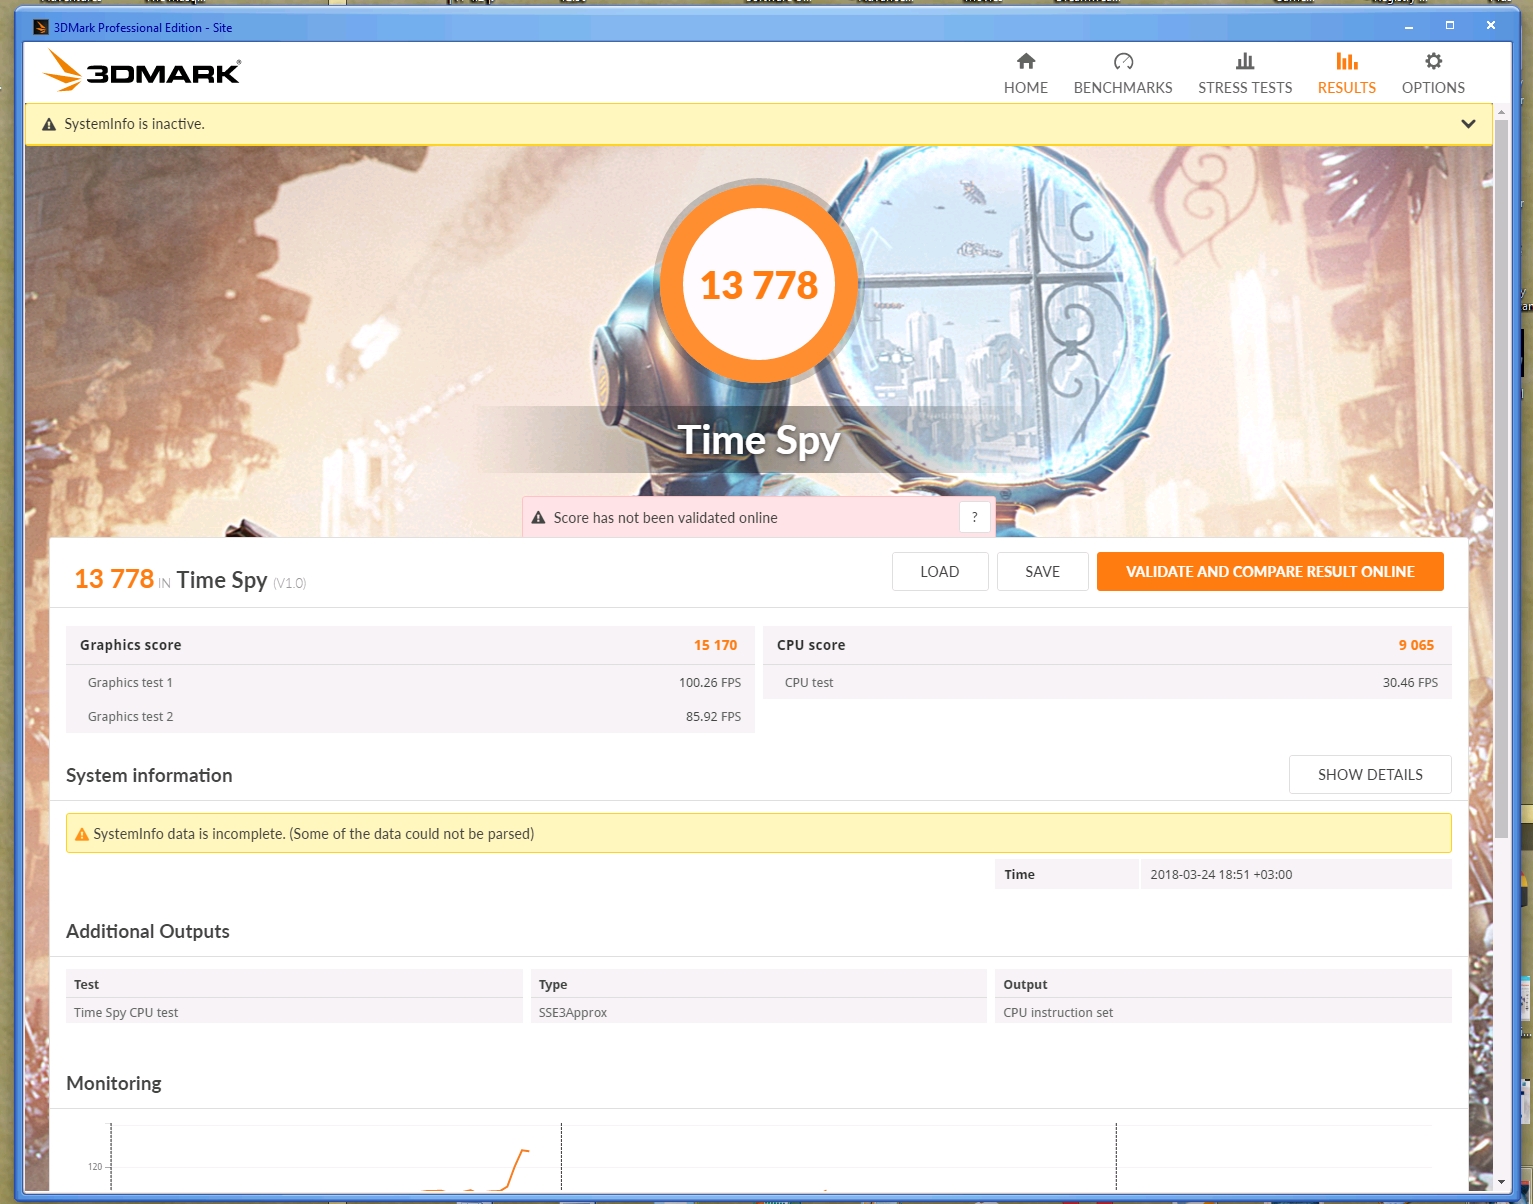Select the Graphics test 1 row
Image resolution: width=1533 pixels, height=1204 pixels.
coord(410,682)
